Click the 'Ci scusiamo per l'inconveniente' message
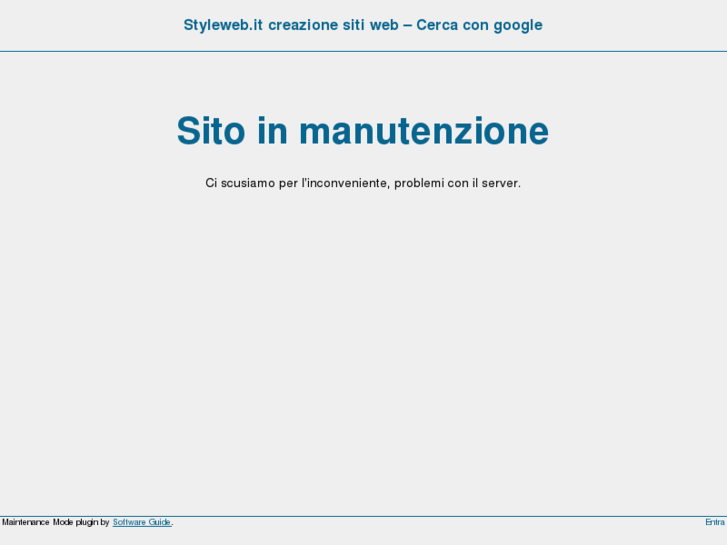The image size is (727, 545). [x=363, y=183]
